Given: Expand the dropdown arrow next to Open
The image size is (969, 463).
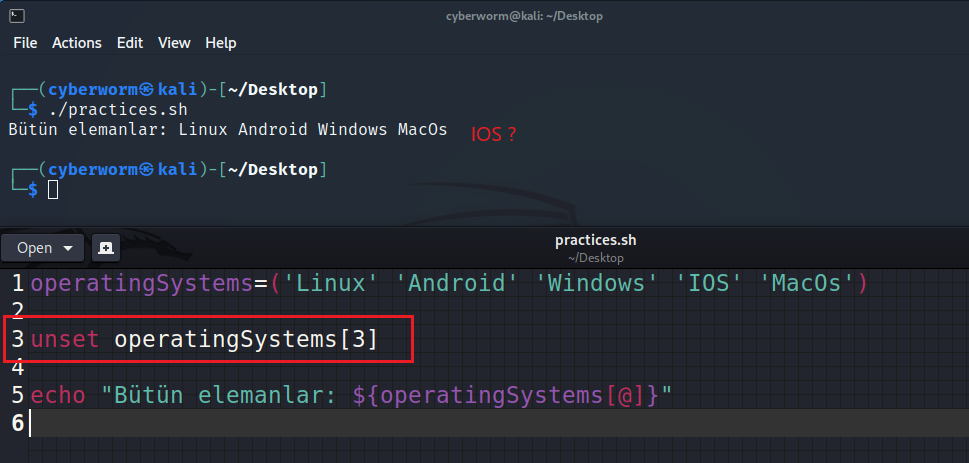Looking at the screenshot, I should click(x=68, y=248).
